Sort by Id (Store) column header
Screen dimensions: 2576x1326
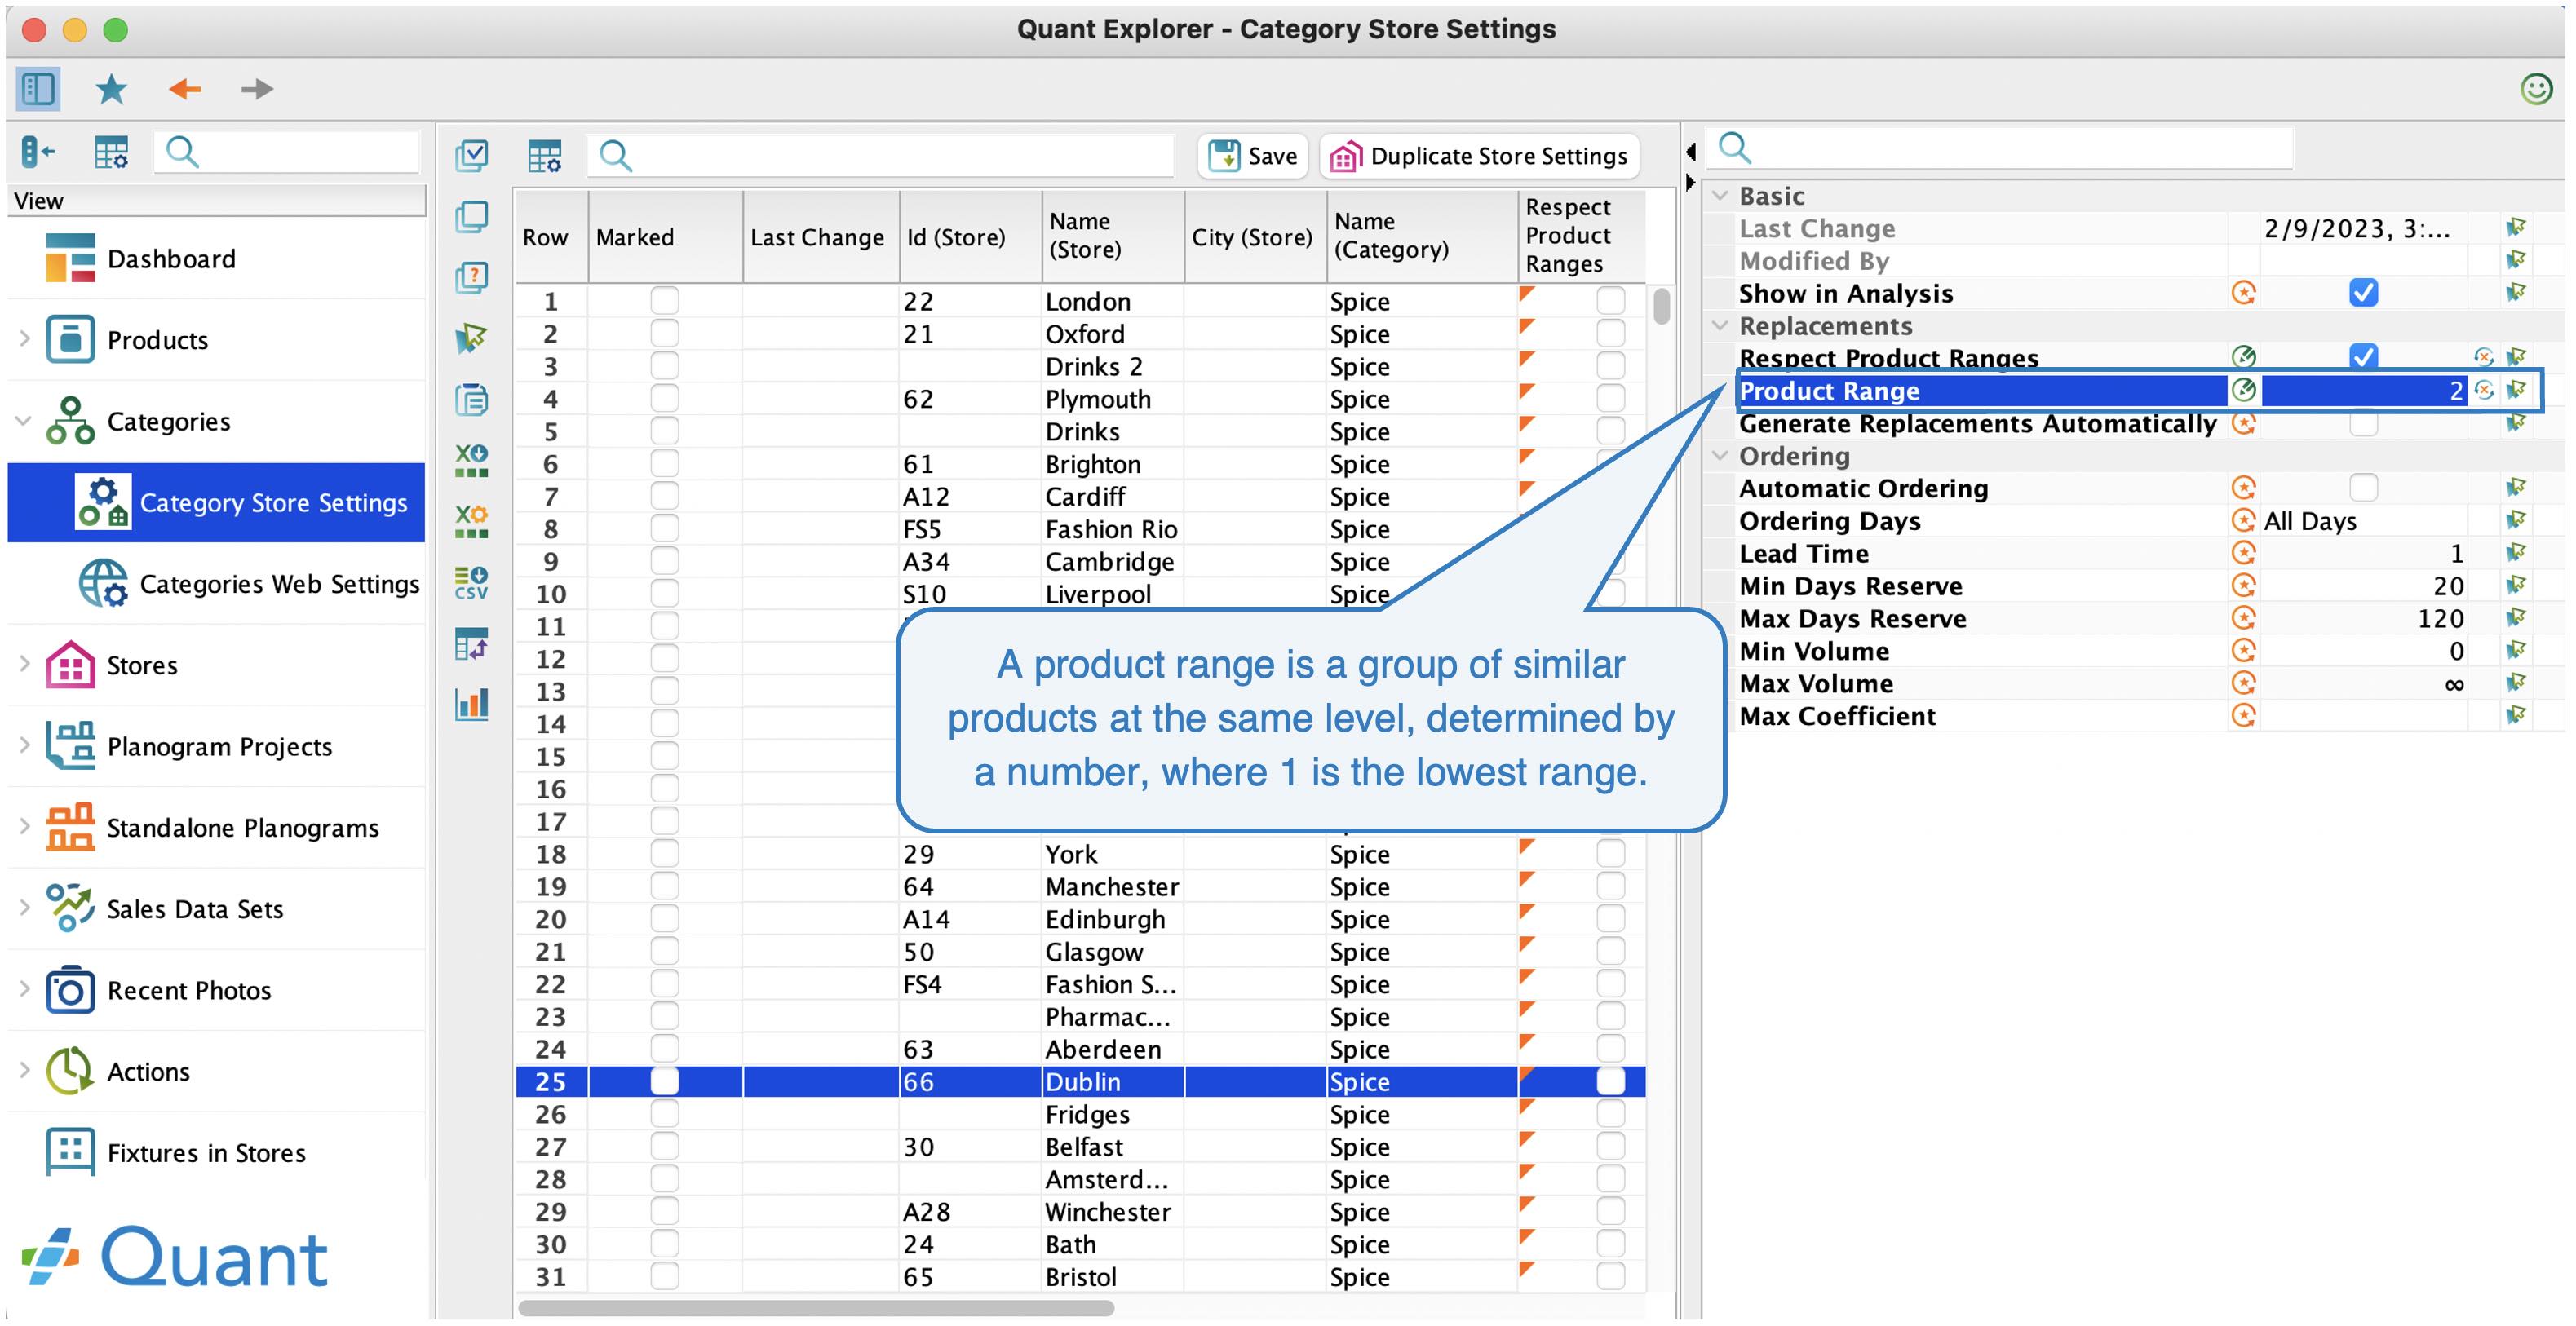pos(970,236)
